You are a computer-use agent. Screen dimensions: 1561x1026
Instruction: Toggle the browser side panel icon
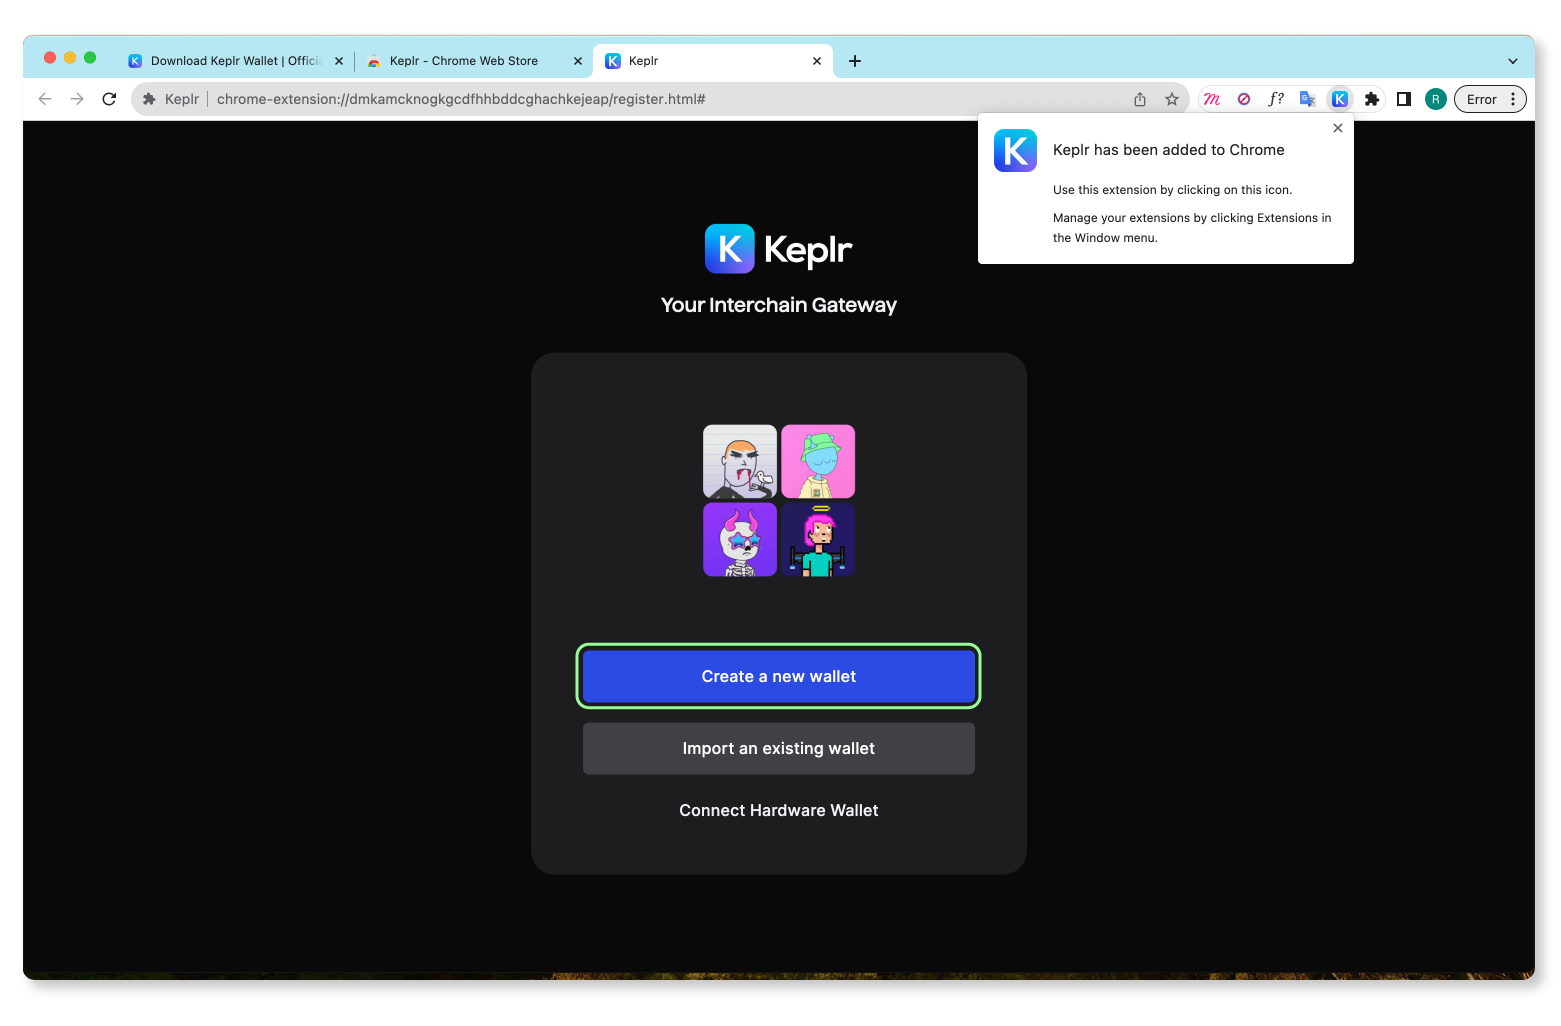[x=1404, y=99]
